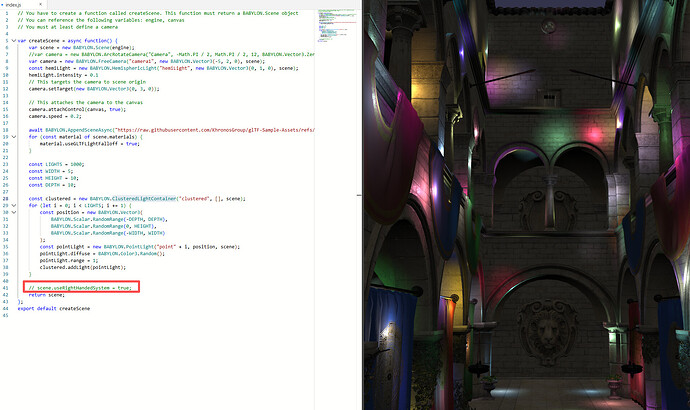Click 'camera.speed = 0.2;' line
Image resolution: width=690 pixels, height=410 pixels.
[x=55, y=116]
